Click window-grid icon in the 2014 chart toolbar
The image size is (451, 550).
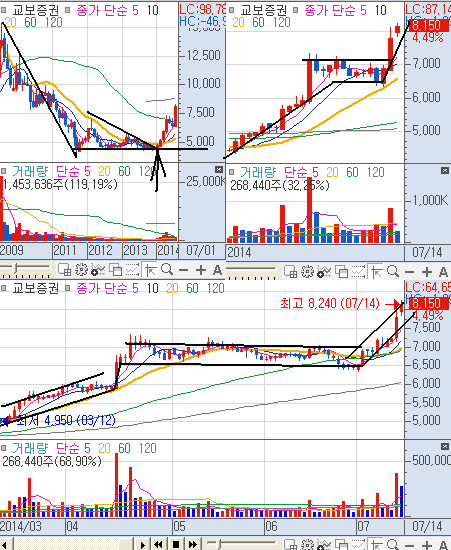pos(290,271)
